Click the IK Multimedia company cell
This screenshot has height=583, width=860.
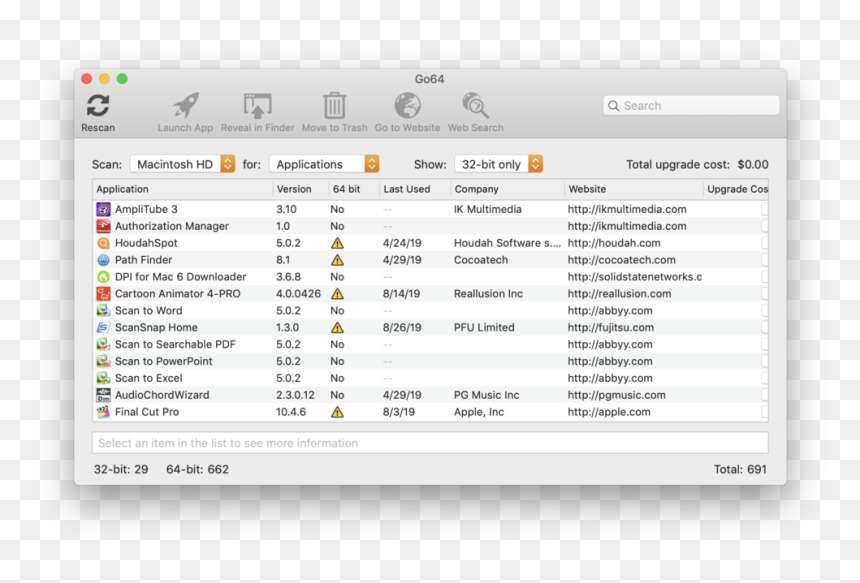click(488, 210)
